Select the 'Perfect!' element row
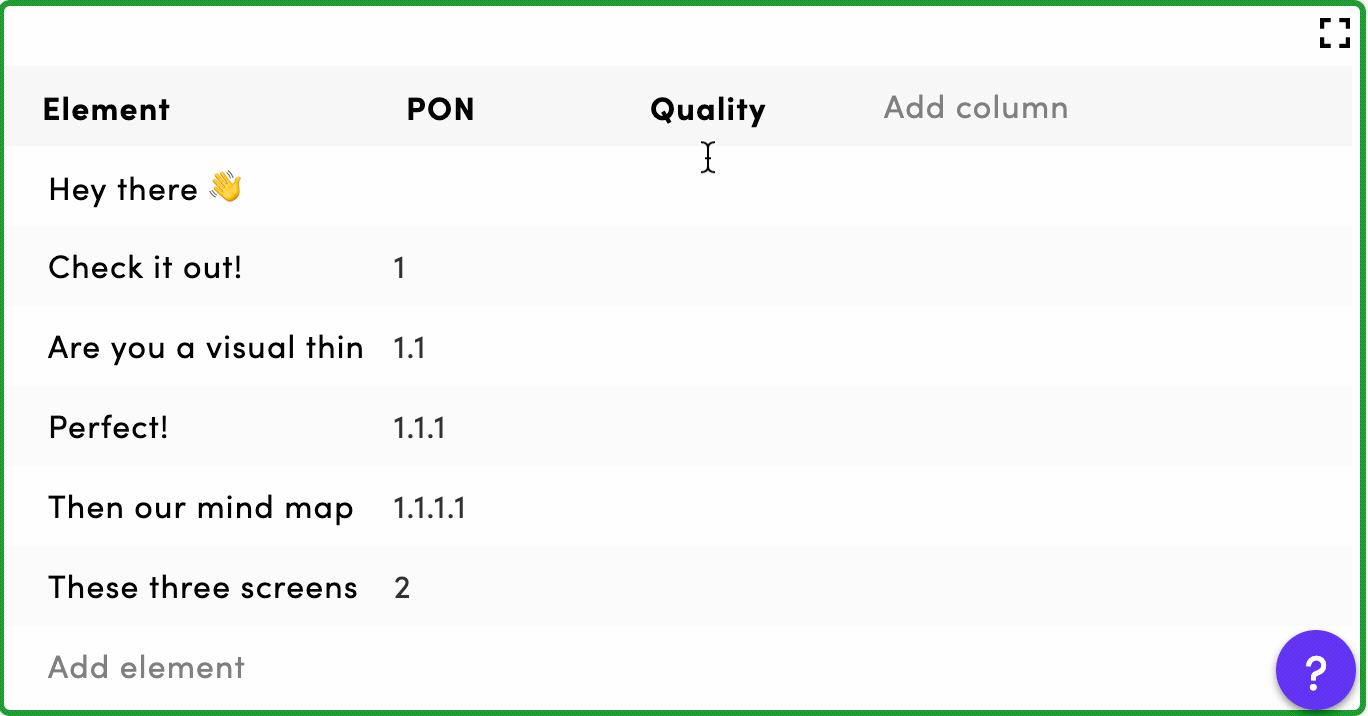 click(x=680, y=427)
